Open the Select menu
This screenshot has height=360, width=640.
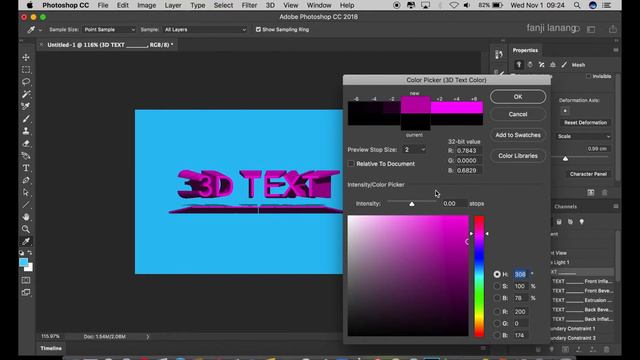pyautogui.click(x=223, y=5)
